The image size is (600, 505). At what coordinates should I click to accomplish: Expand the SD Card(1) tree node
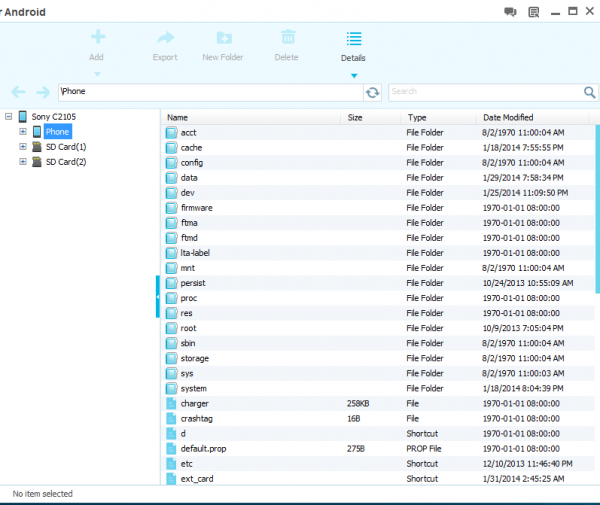pos(23,147)
